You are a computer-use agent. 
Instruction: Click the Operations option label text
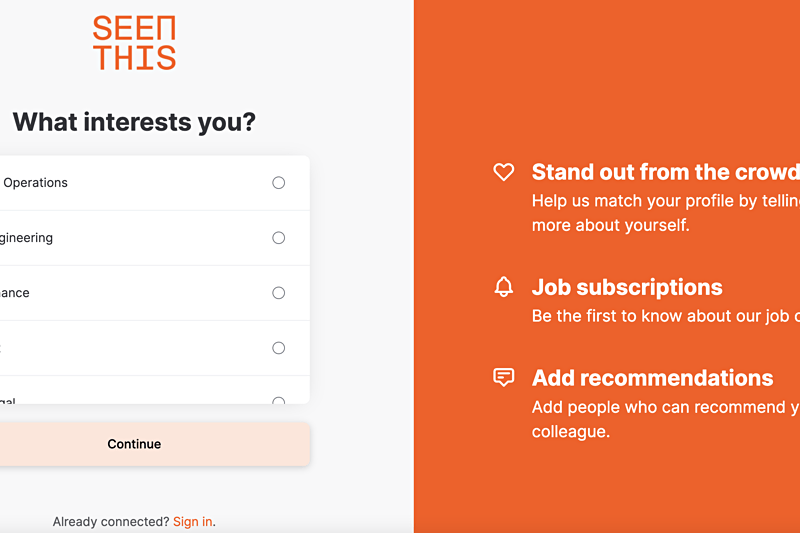pyautogui.click(x=35, y=183)
